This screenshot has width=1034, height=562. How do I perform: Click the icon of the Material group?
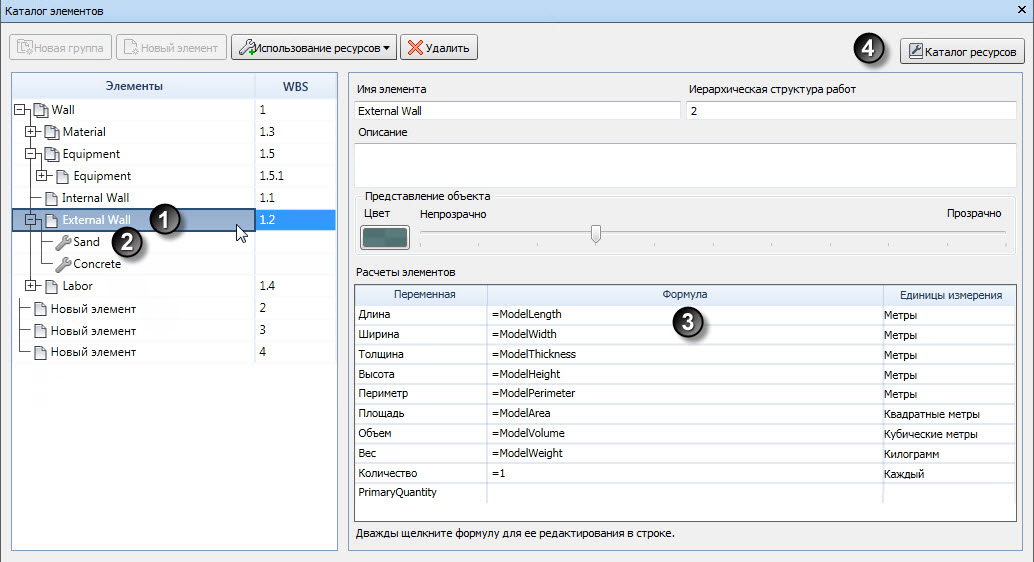click(x=51, y=132)
